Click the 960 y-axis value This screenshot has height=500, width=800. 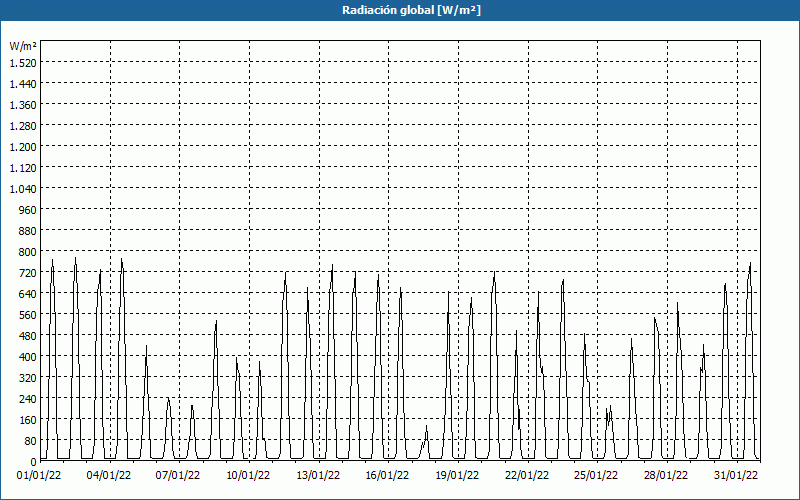point(28,210)
